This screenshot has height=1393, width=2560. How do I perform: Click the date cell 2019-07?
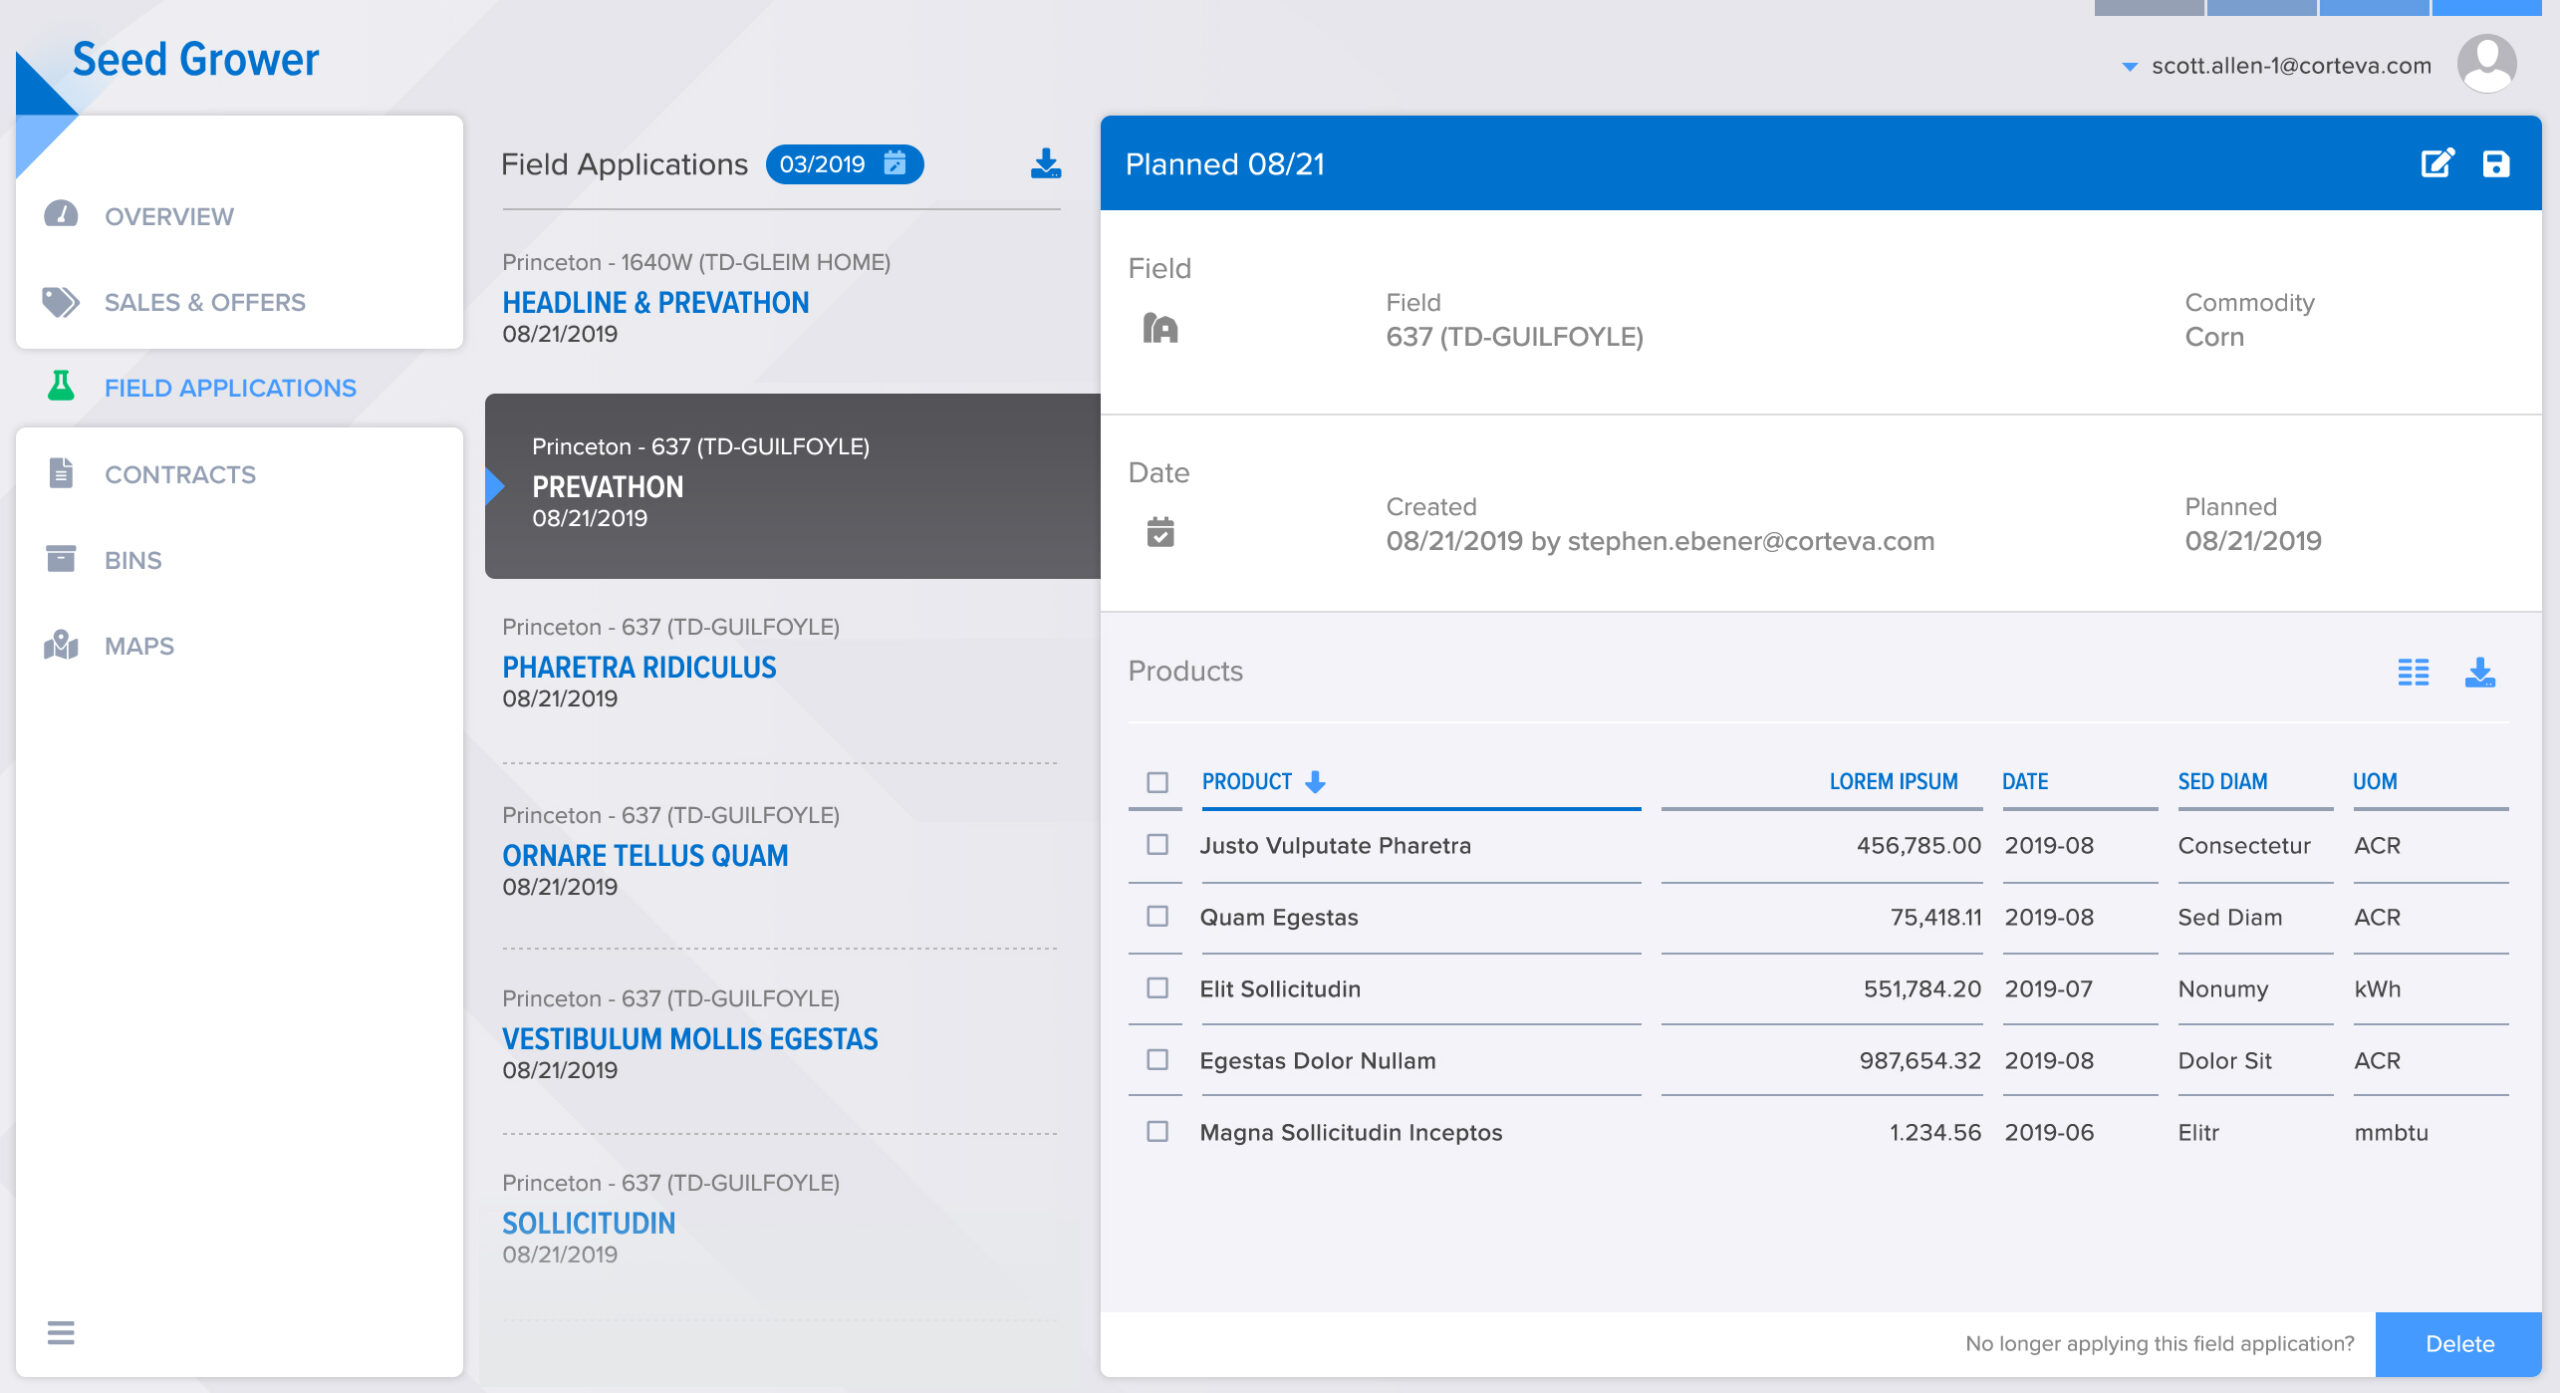coord(2048,989)
